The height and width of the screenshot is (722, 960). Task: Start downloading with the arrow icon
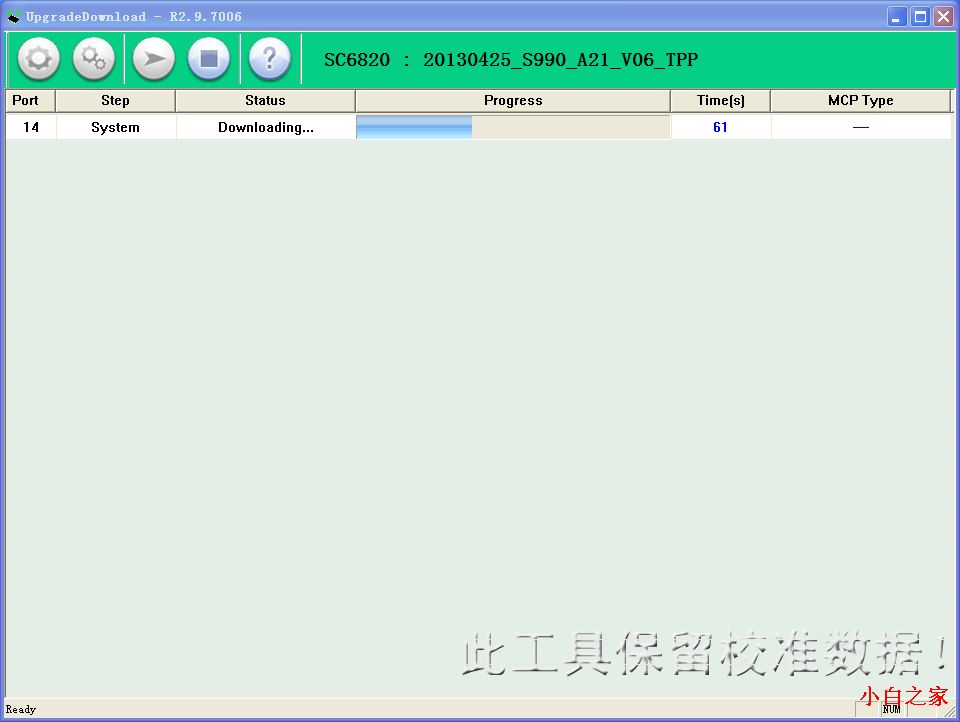(x=154, y=59)
